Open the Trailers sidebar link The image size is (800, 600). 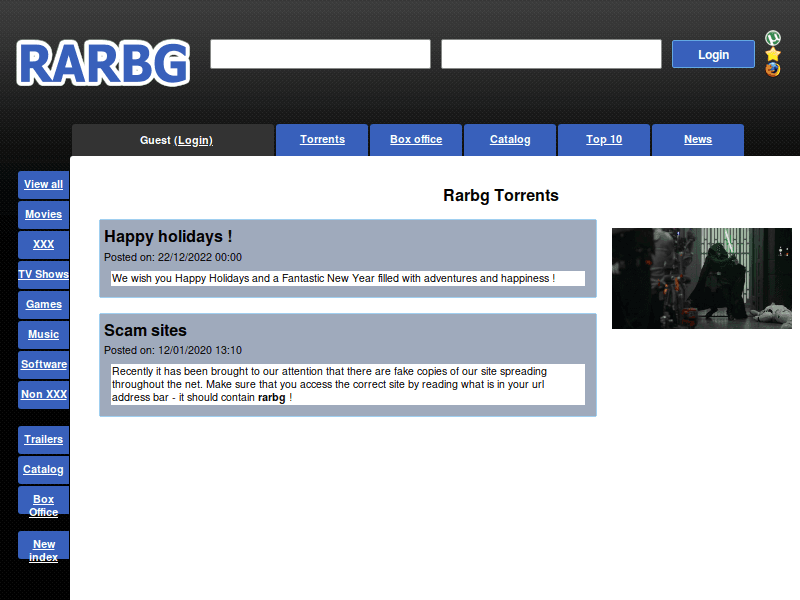pos(43,439)
